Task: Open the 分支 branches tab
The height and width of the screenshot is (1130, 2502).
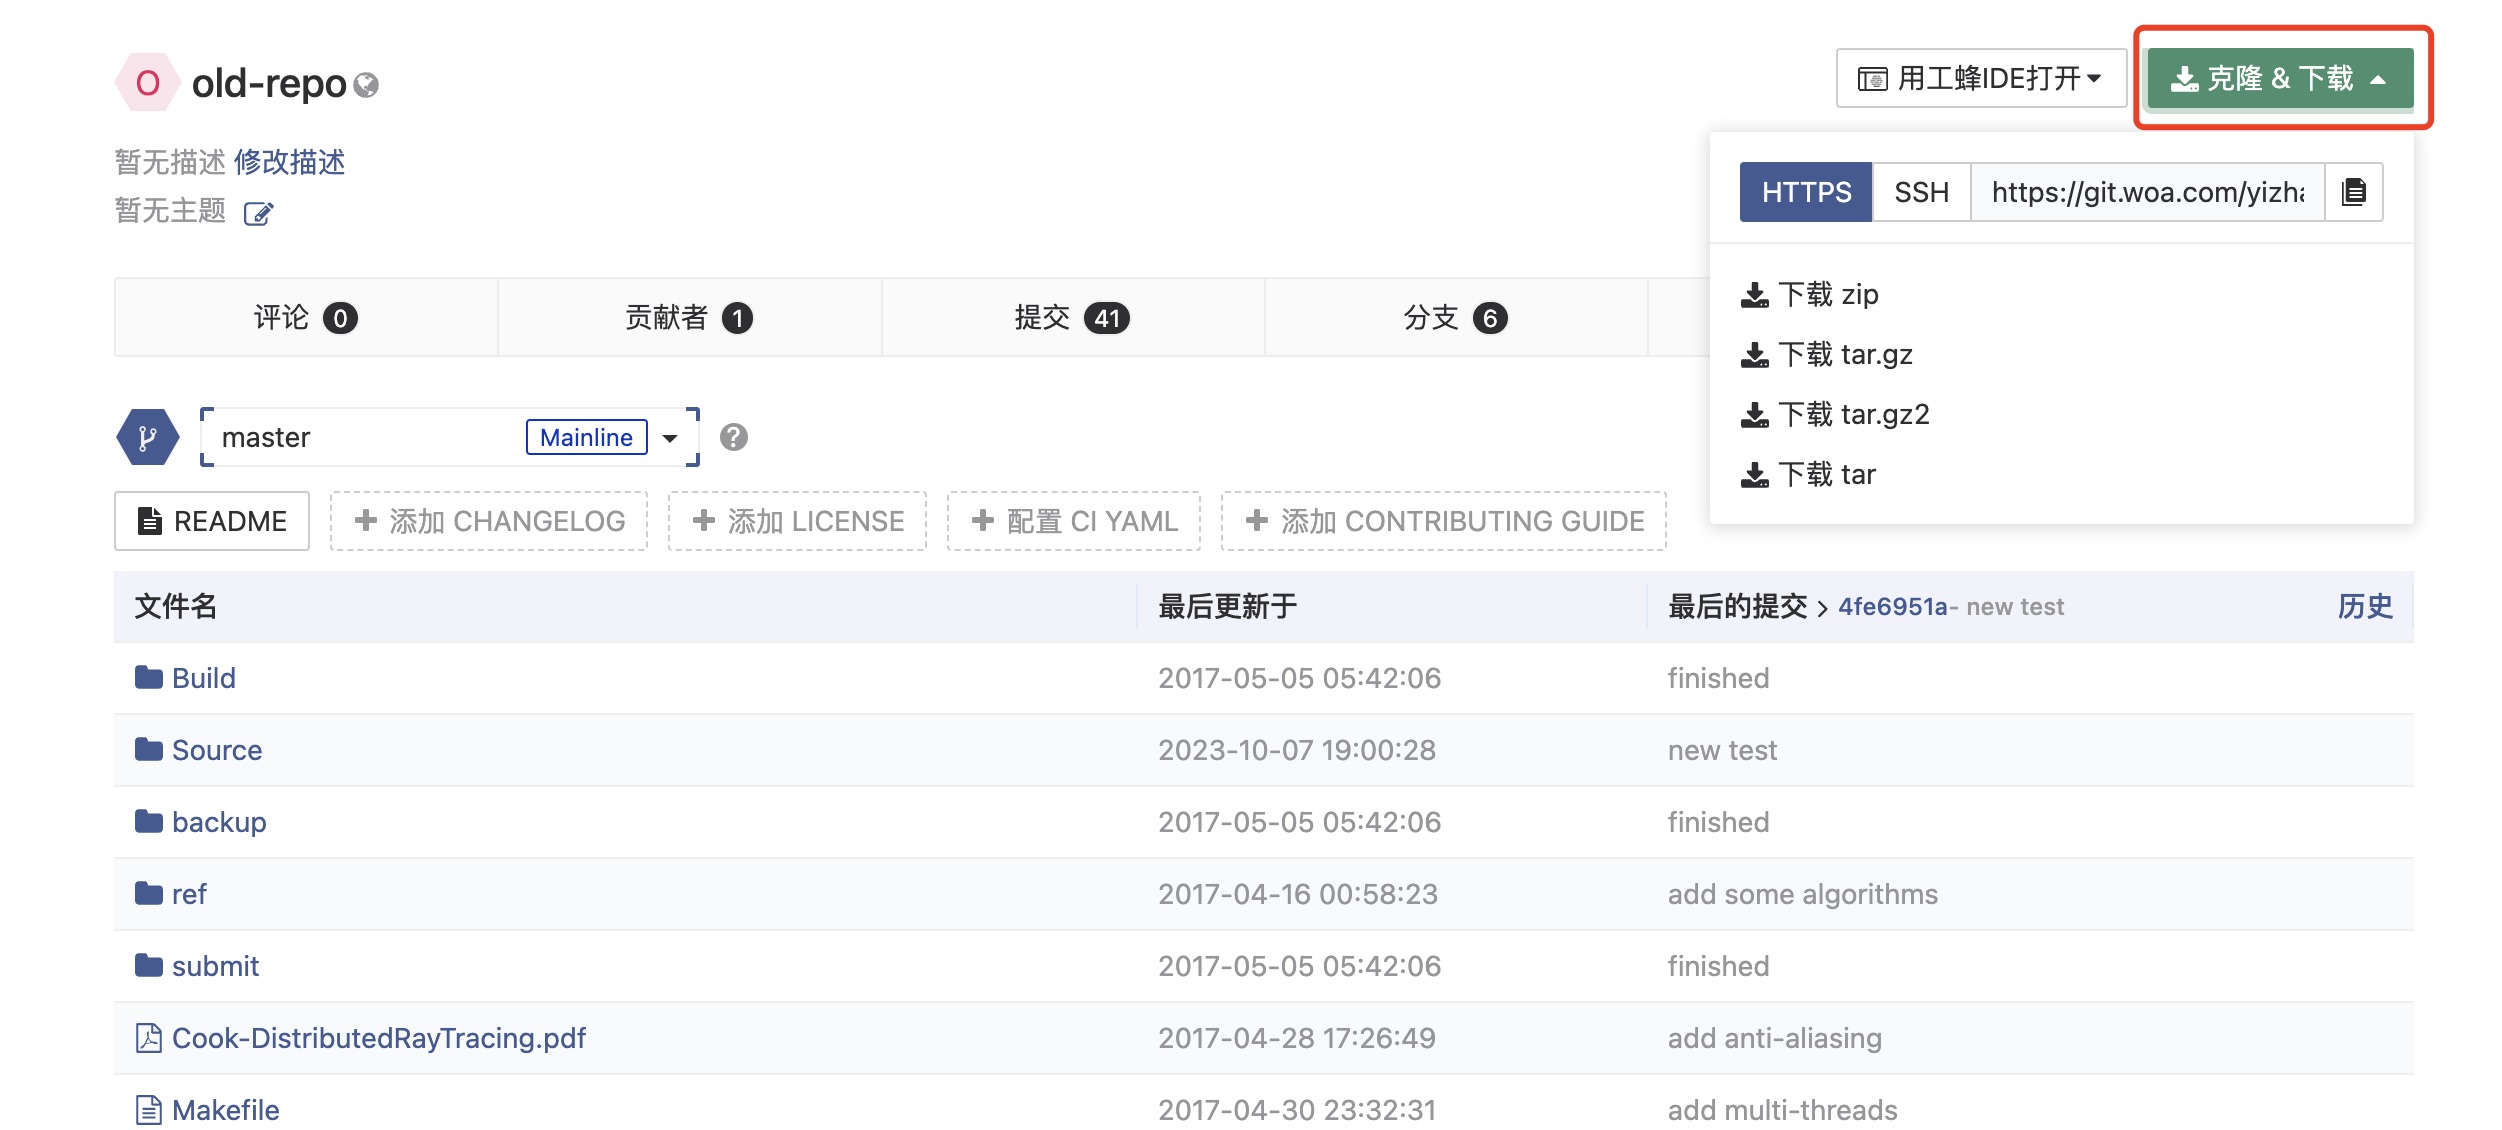Action: pyautogui.click(x=1452, y=318)
